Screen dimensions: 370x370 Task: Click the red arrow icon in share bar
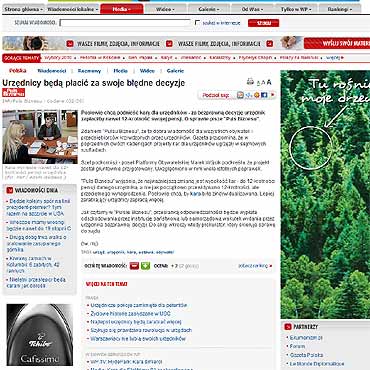point(273,95)
